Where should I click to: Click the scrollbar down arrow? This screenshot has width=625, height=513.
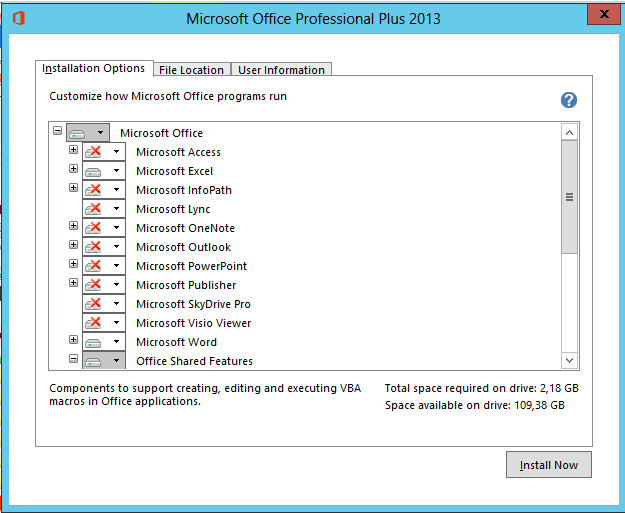pos(570,360)
